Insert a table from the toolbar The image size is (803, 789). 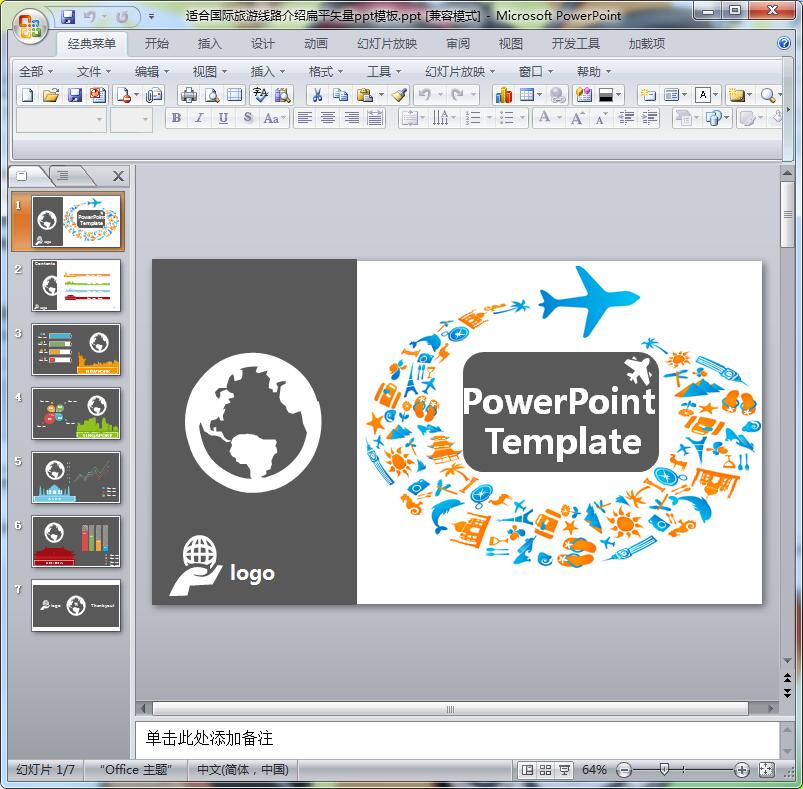point(526,95)
